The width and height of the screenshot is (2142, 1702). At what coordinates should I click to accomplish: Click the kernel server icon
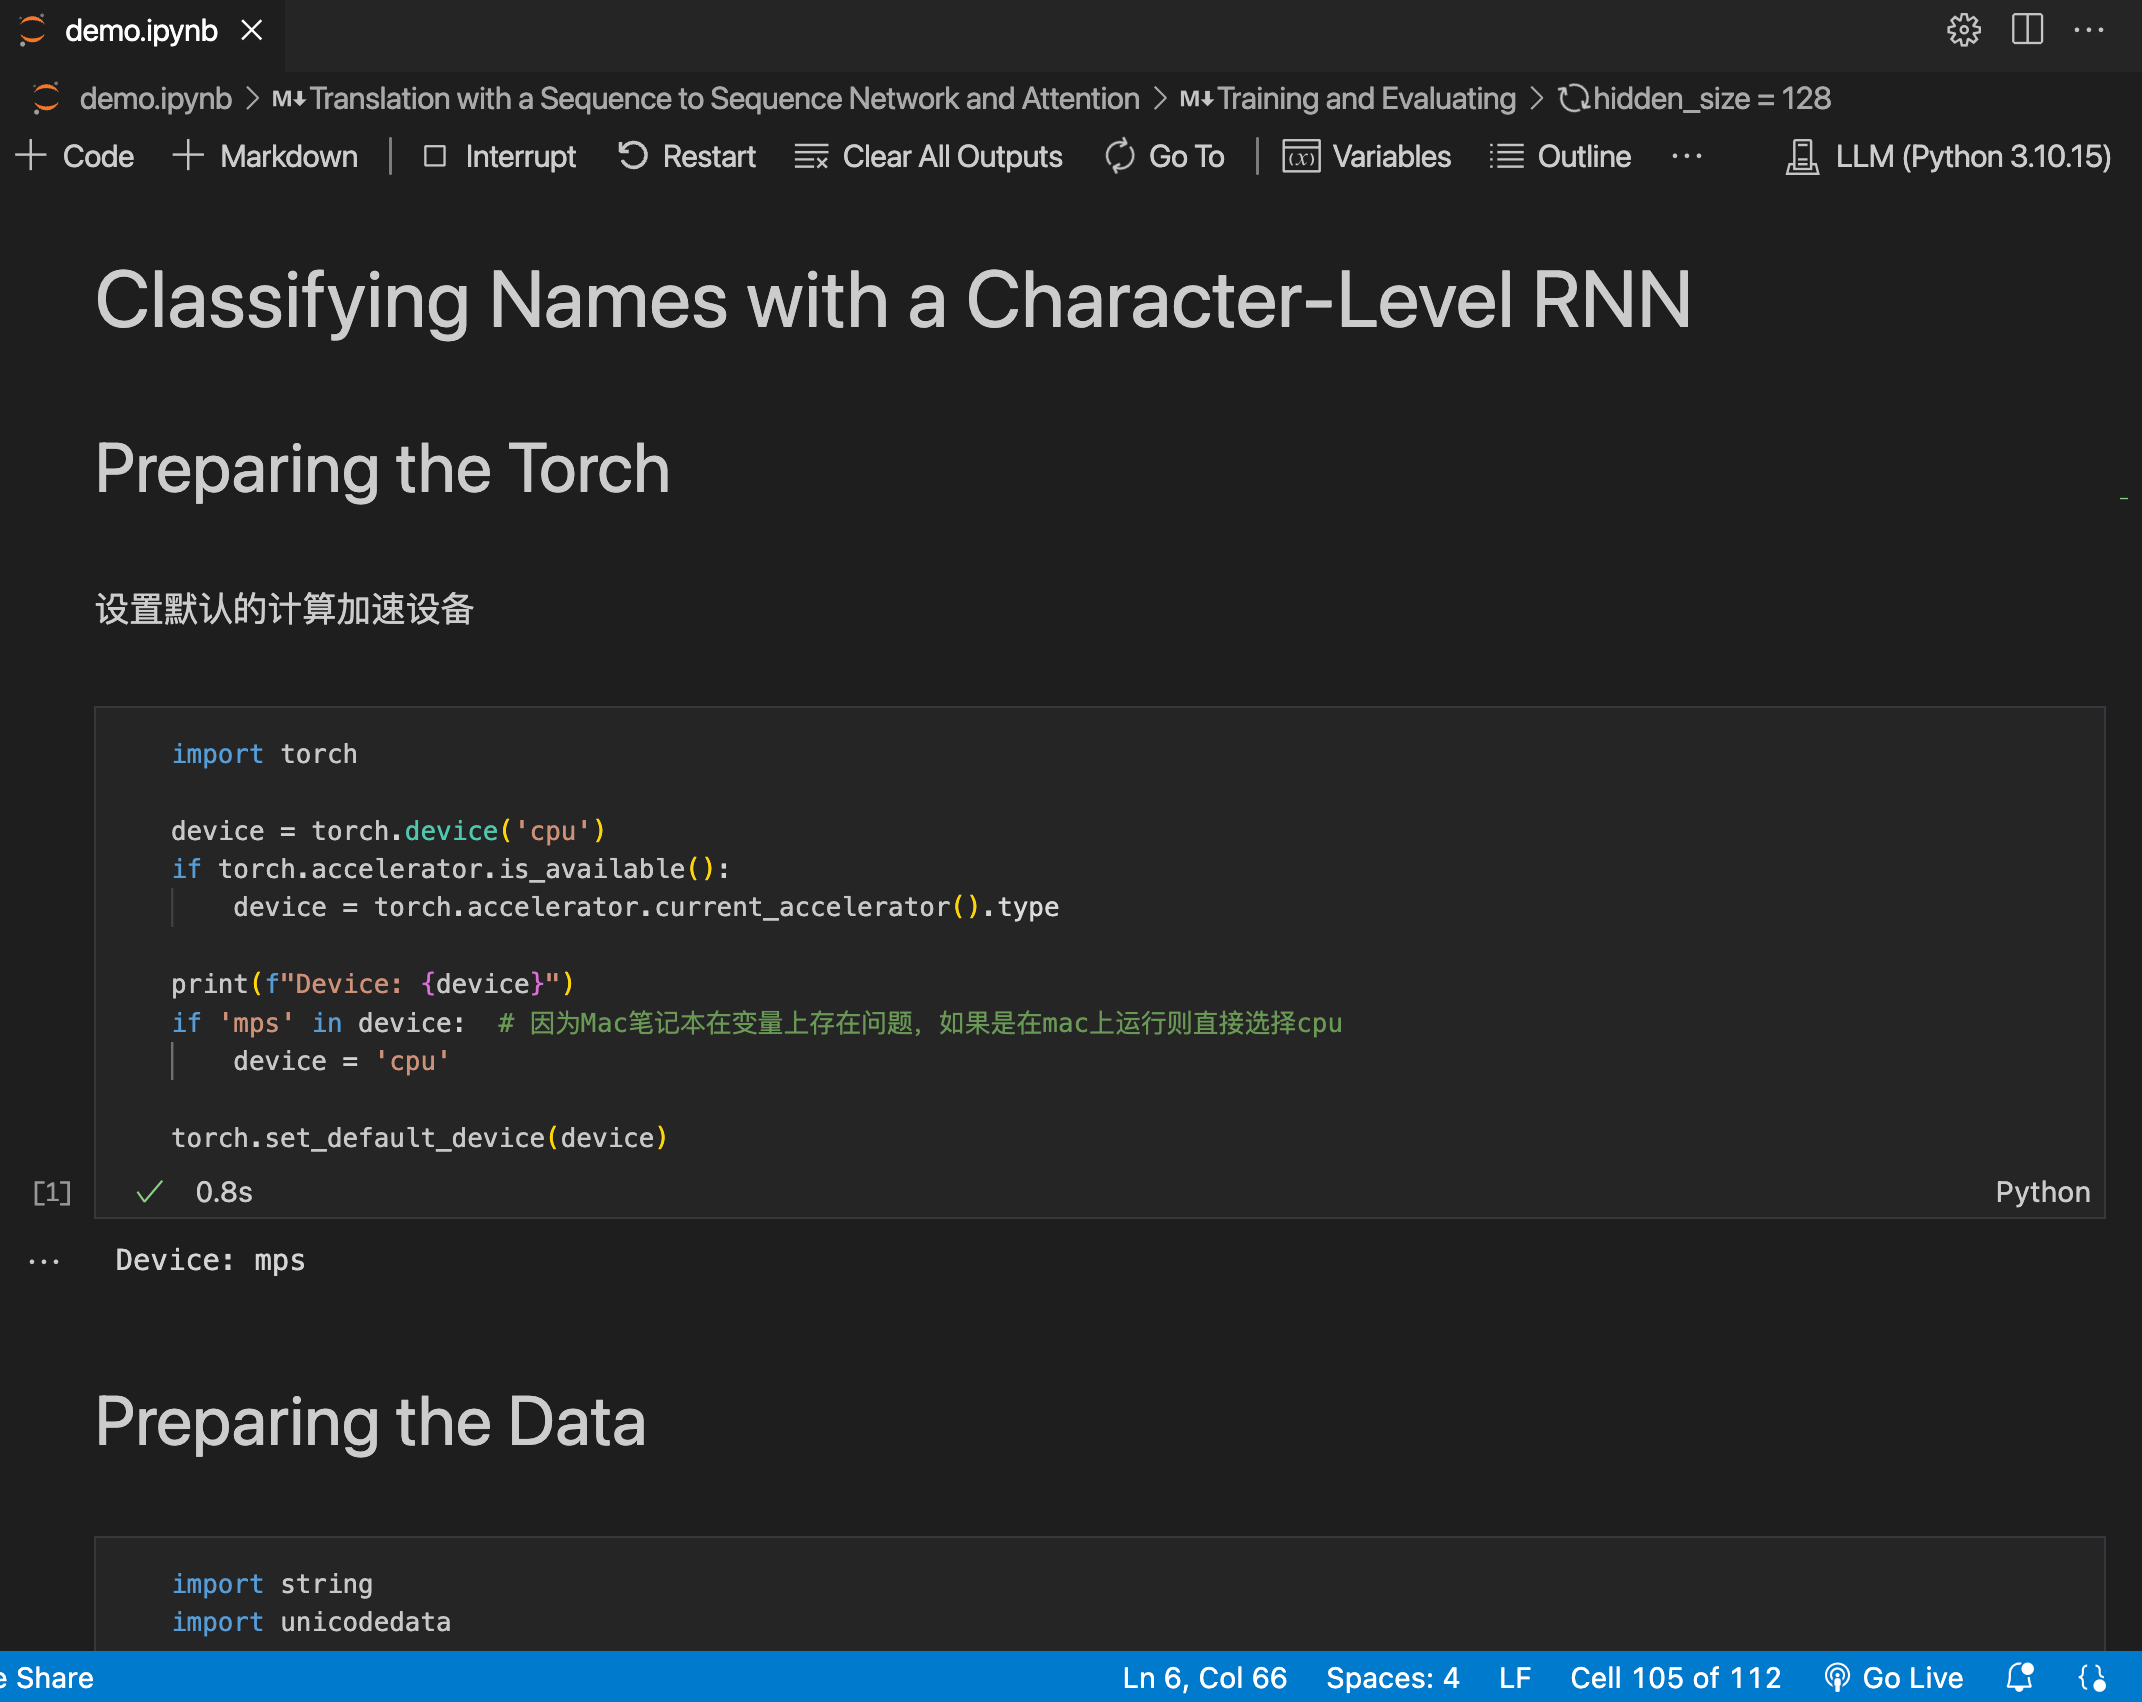1802,157
